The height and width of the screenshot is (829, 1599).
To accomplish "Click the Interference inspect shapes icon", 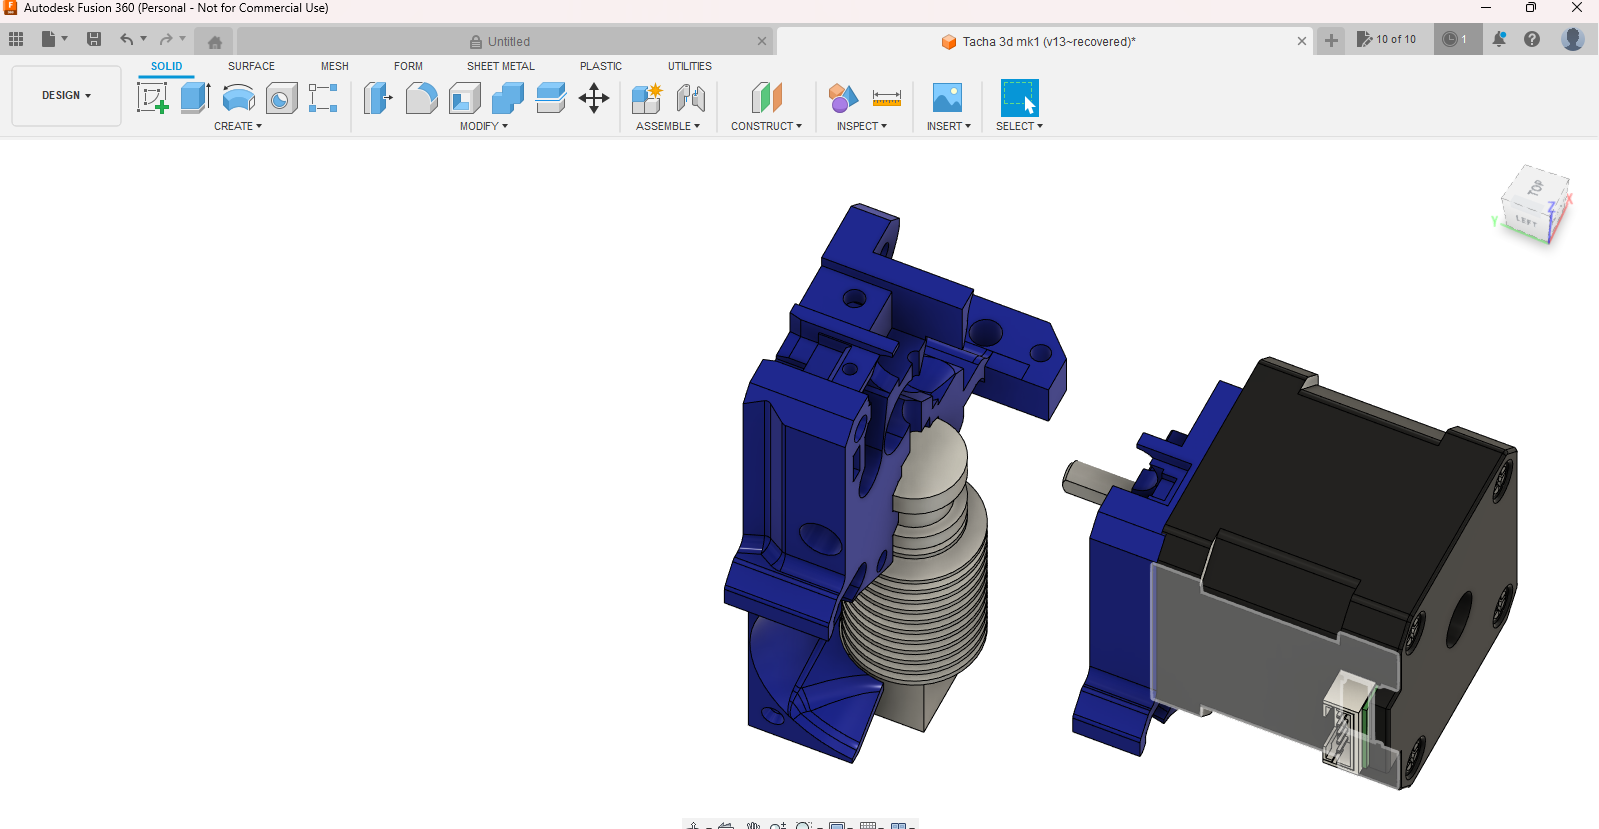I will tap(843, 98).
